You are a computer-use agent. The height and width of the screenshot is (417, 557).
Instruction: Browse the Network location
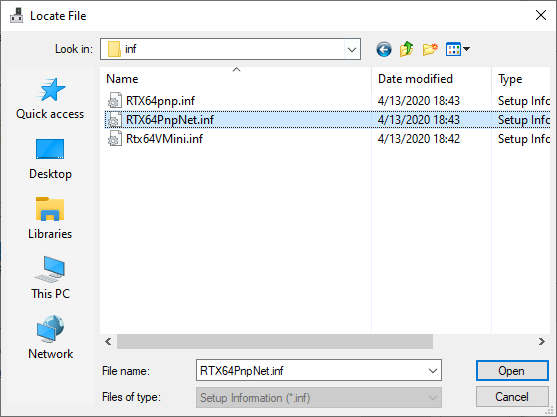pos(50,338)
